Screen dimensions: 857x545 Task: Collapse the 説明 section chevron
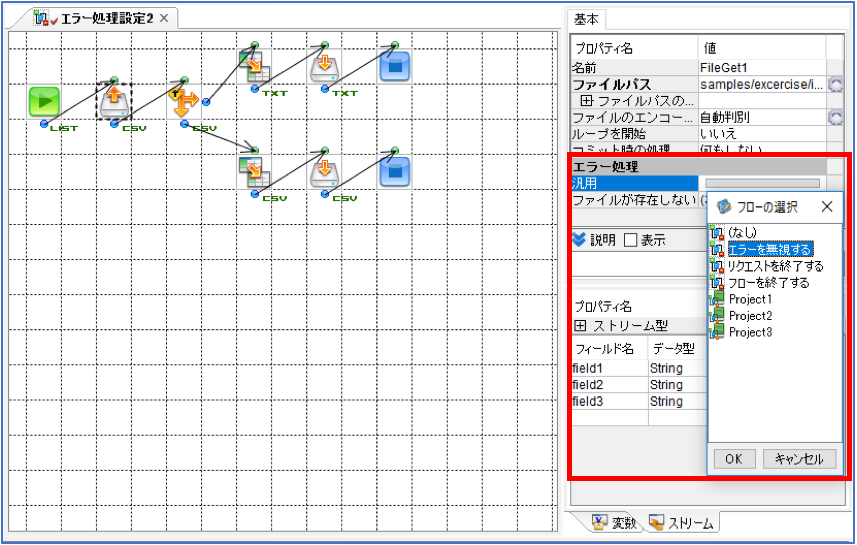tap(579, 239)
